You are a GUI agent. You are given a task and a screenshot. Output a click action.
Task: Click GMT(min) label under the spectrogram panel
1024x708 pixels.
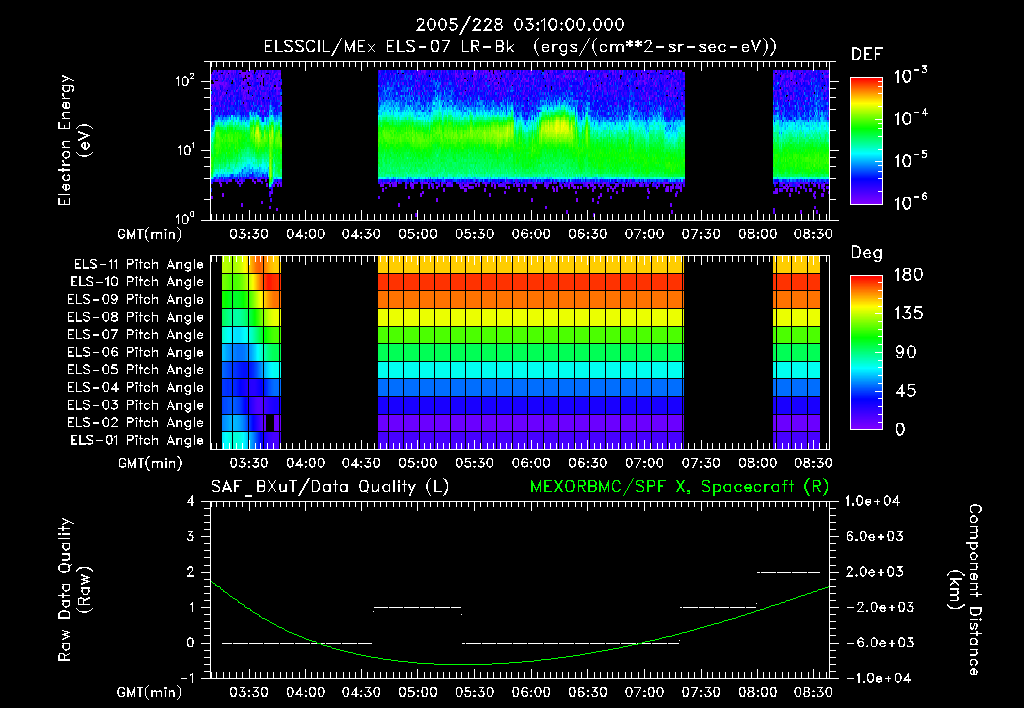click(x=150, y=234)
